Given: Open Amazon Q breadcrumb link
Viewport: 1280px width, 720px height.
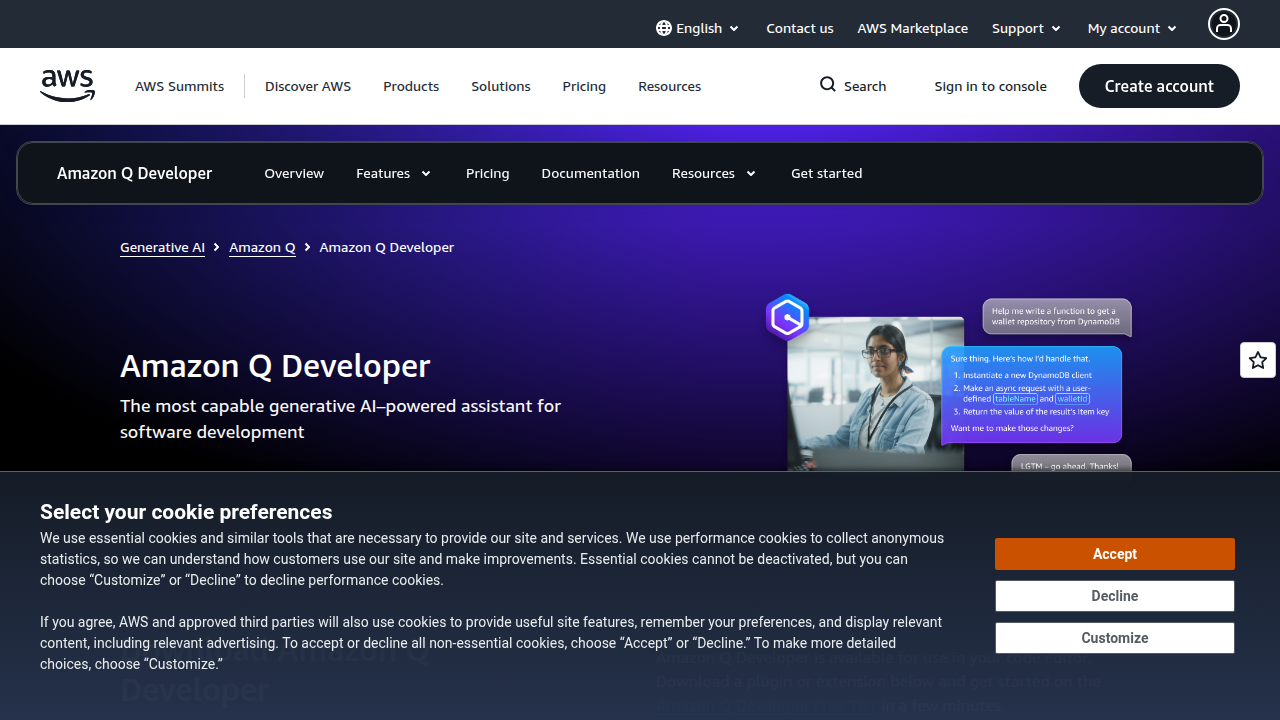Looking at the screenshot, I should tap(262, 247).
